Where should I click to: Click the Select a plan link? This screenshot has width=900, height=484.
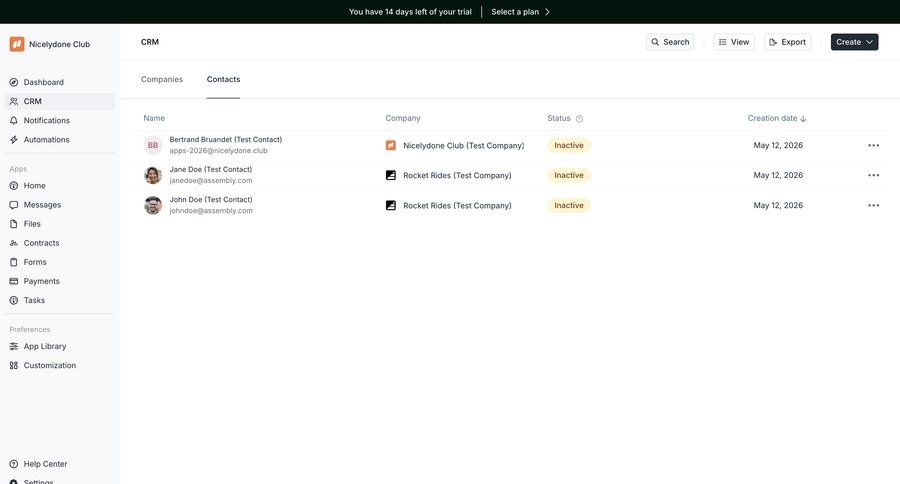pos(515,11)
